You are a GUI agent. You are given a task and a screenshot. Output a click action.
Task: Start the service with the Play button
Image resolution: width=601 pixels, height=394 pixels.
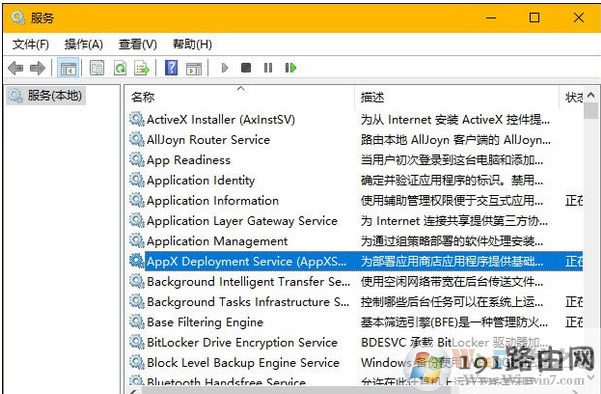click(x=225, y=68)
